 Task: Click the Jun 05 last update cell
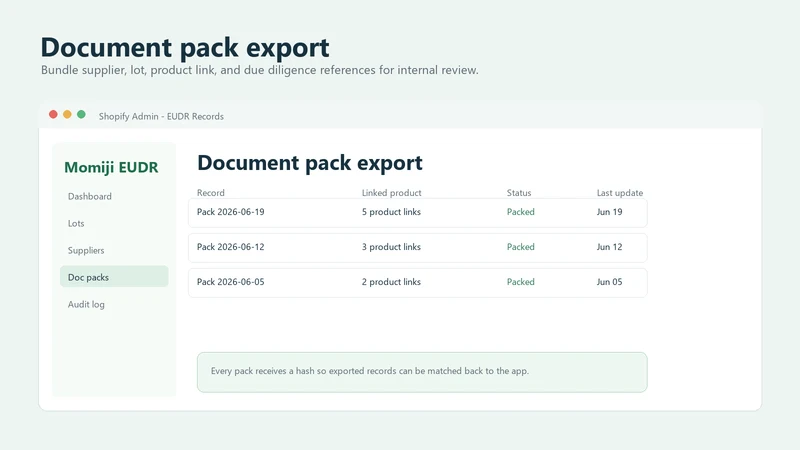coord(609,282)
